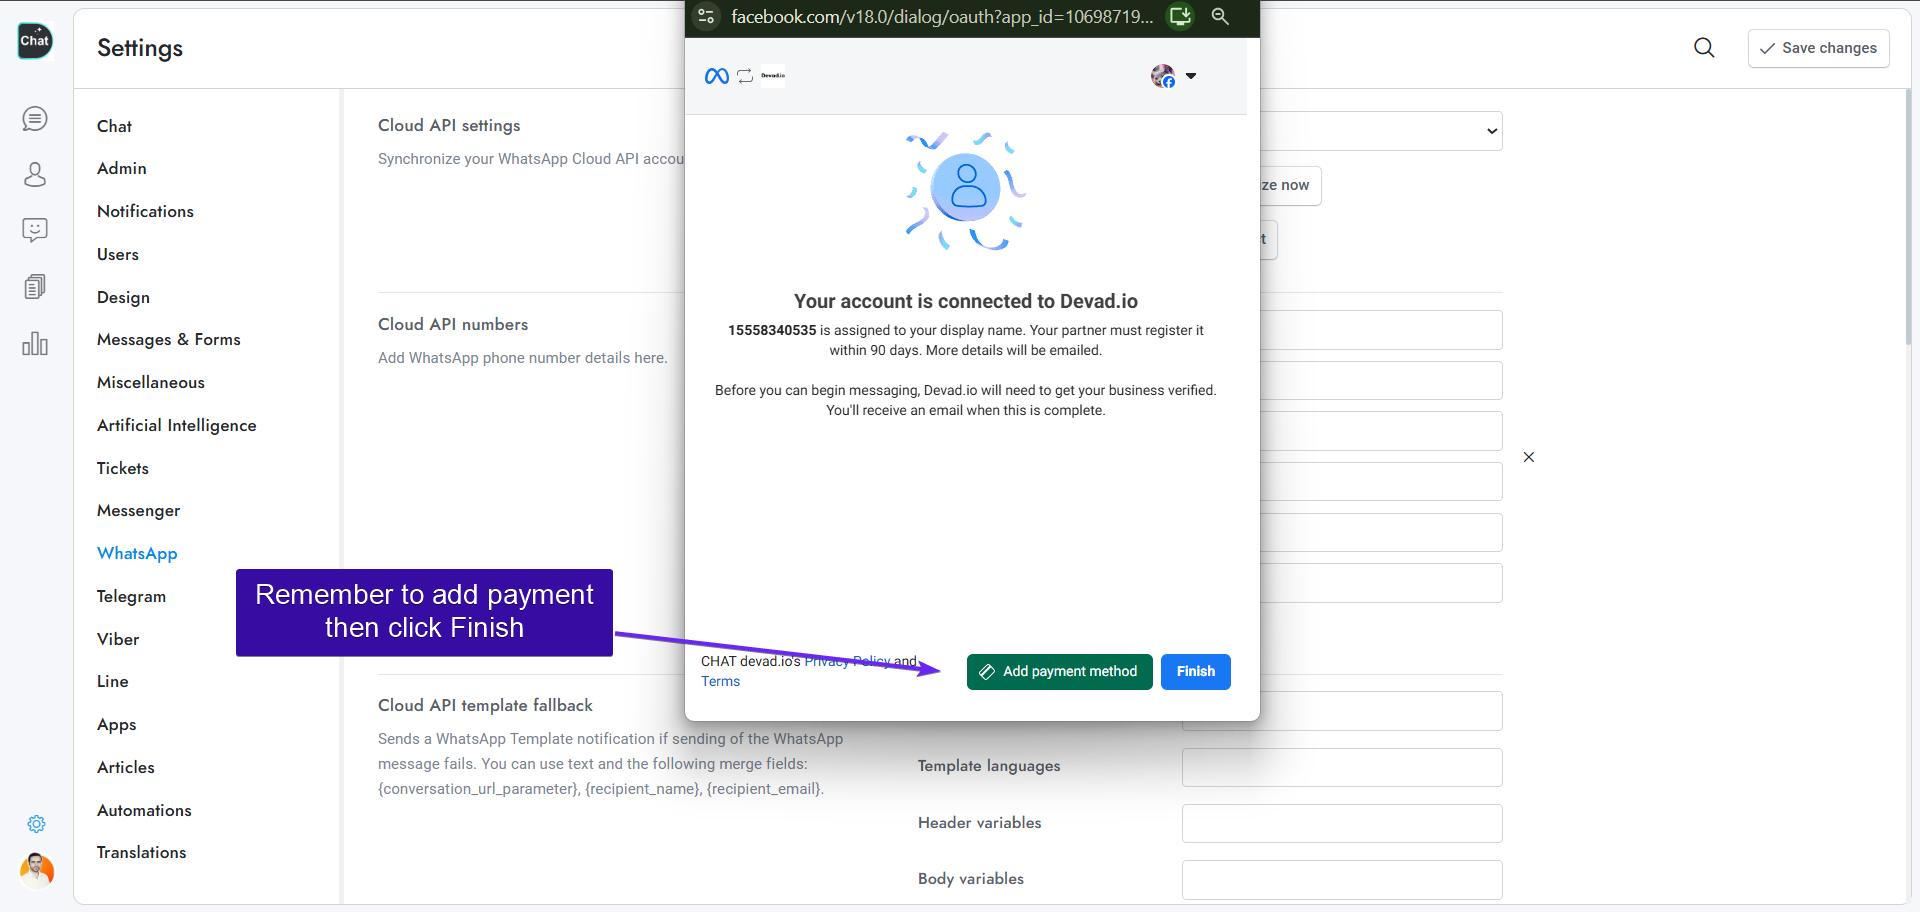This screenshot has height=912, width=1920.
Task: Open the users profile icon in sidebar
Action: [x=35, y=175]
